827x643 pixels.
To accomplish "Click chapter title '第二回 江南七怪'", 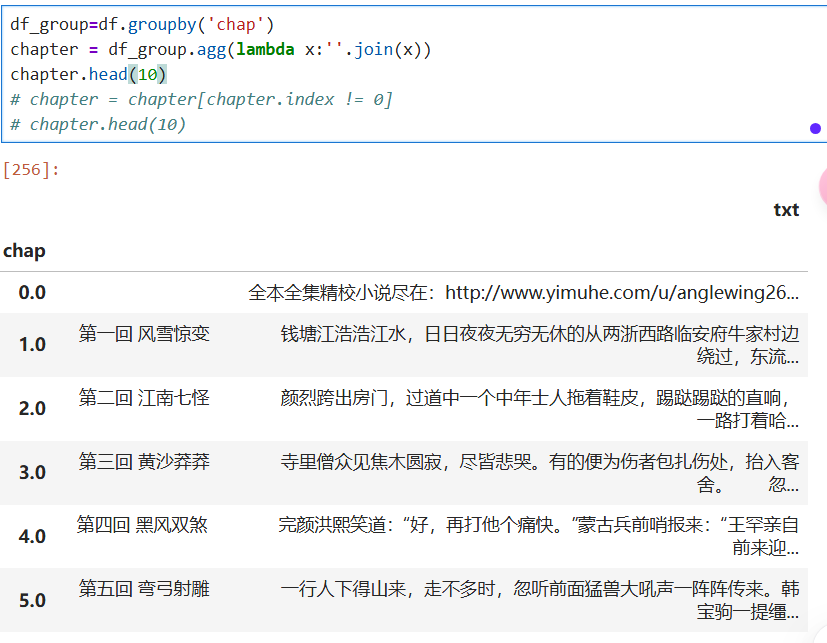I will coord(144,398).
